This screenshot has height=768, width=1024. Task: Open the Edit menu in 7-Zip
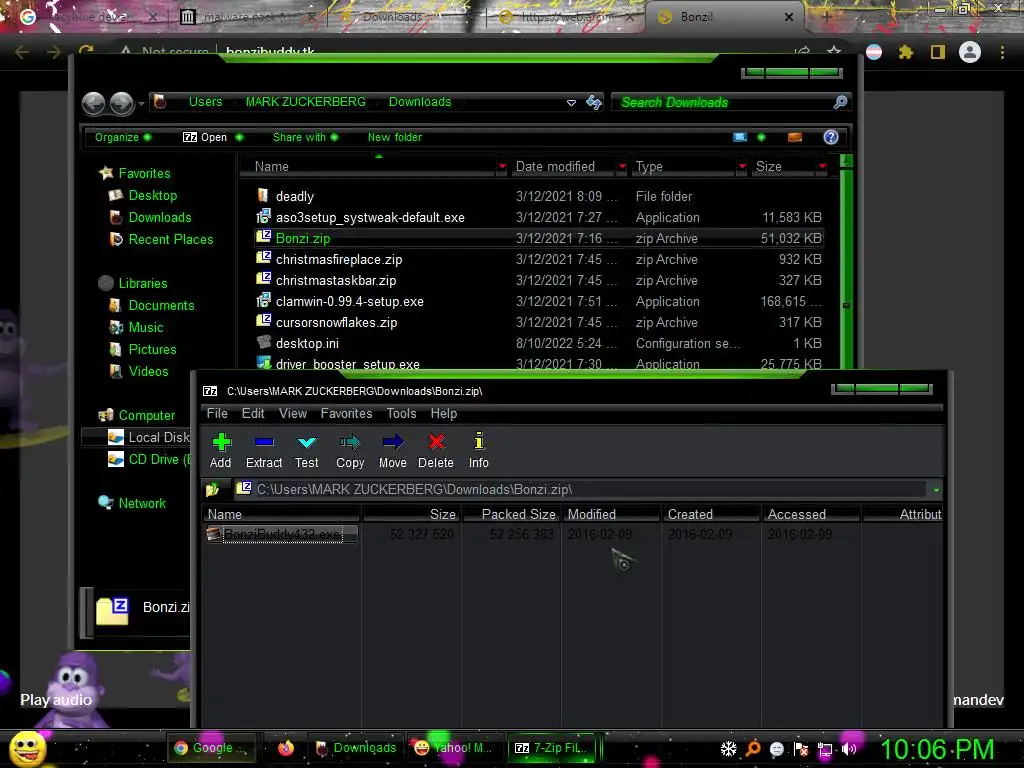coord(253,413)
